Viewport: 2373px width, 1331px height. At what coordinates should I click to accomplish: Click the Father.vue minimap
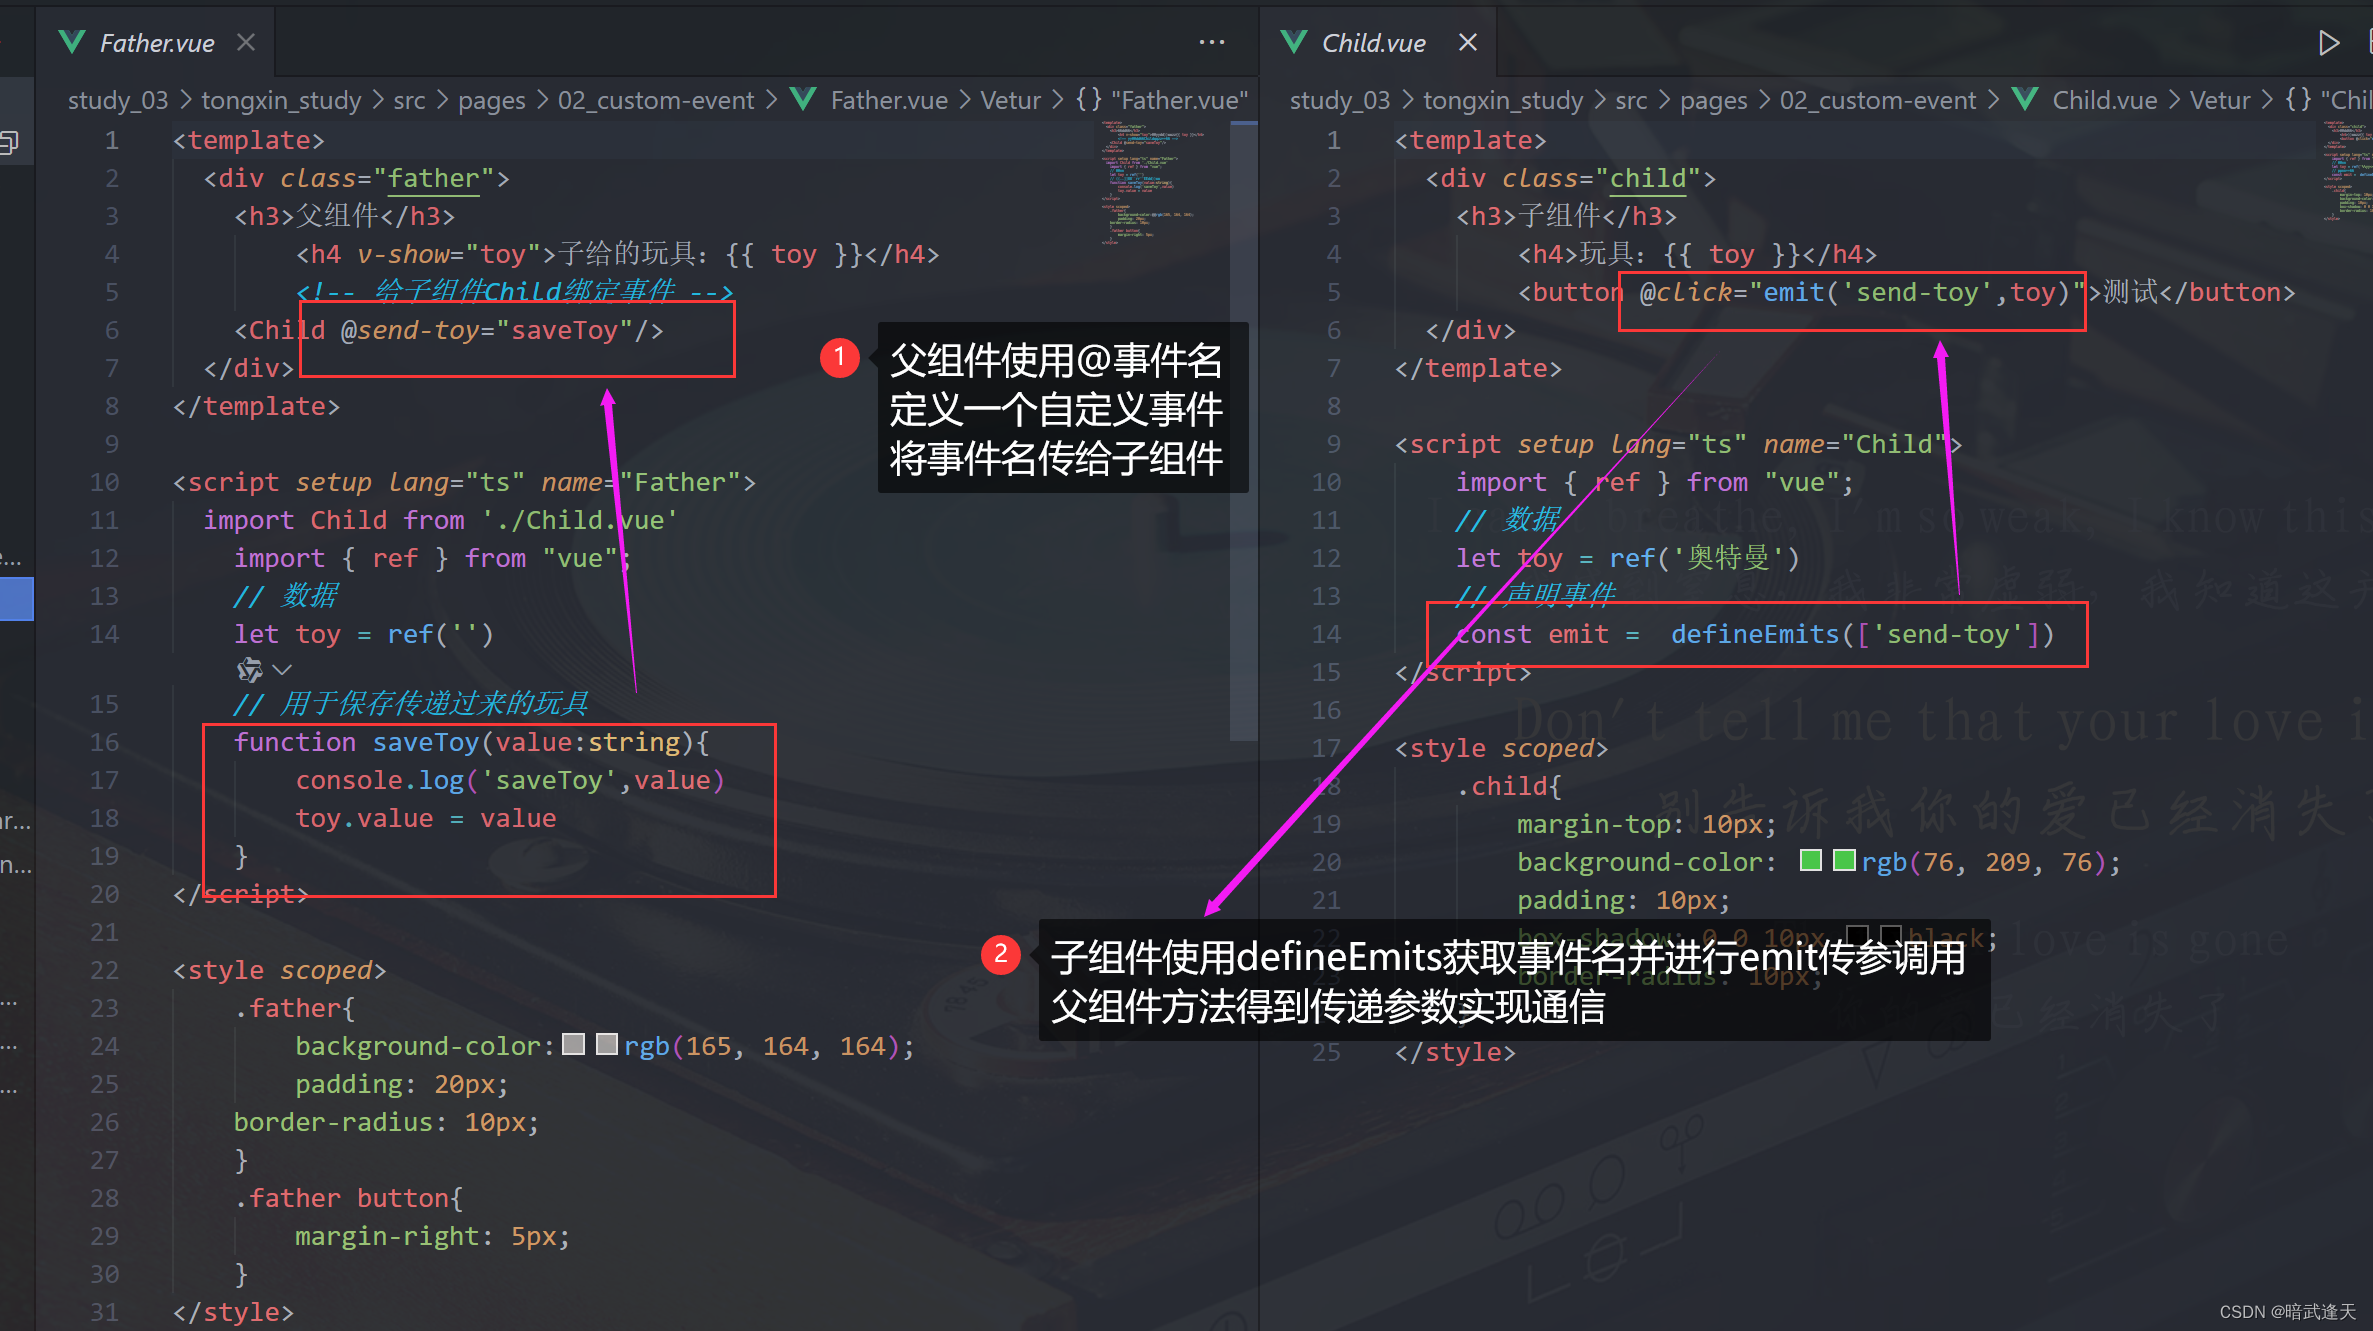click(x=1160, y=182)
